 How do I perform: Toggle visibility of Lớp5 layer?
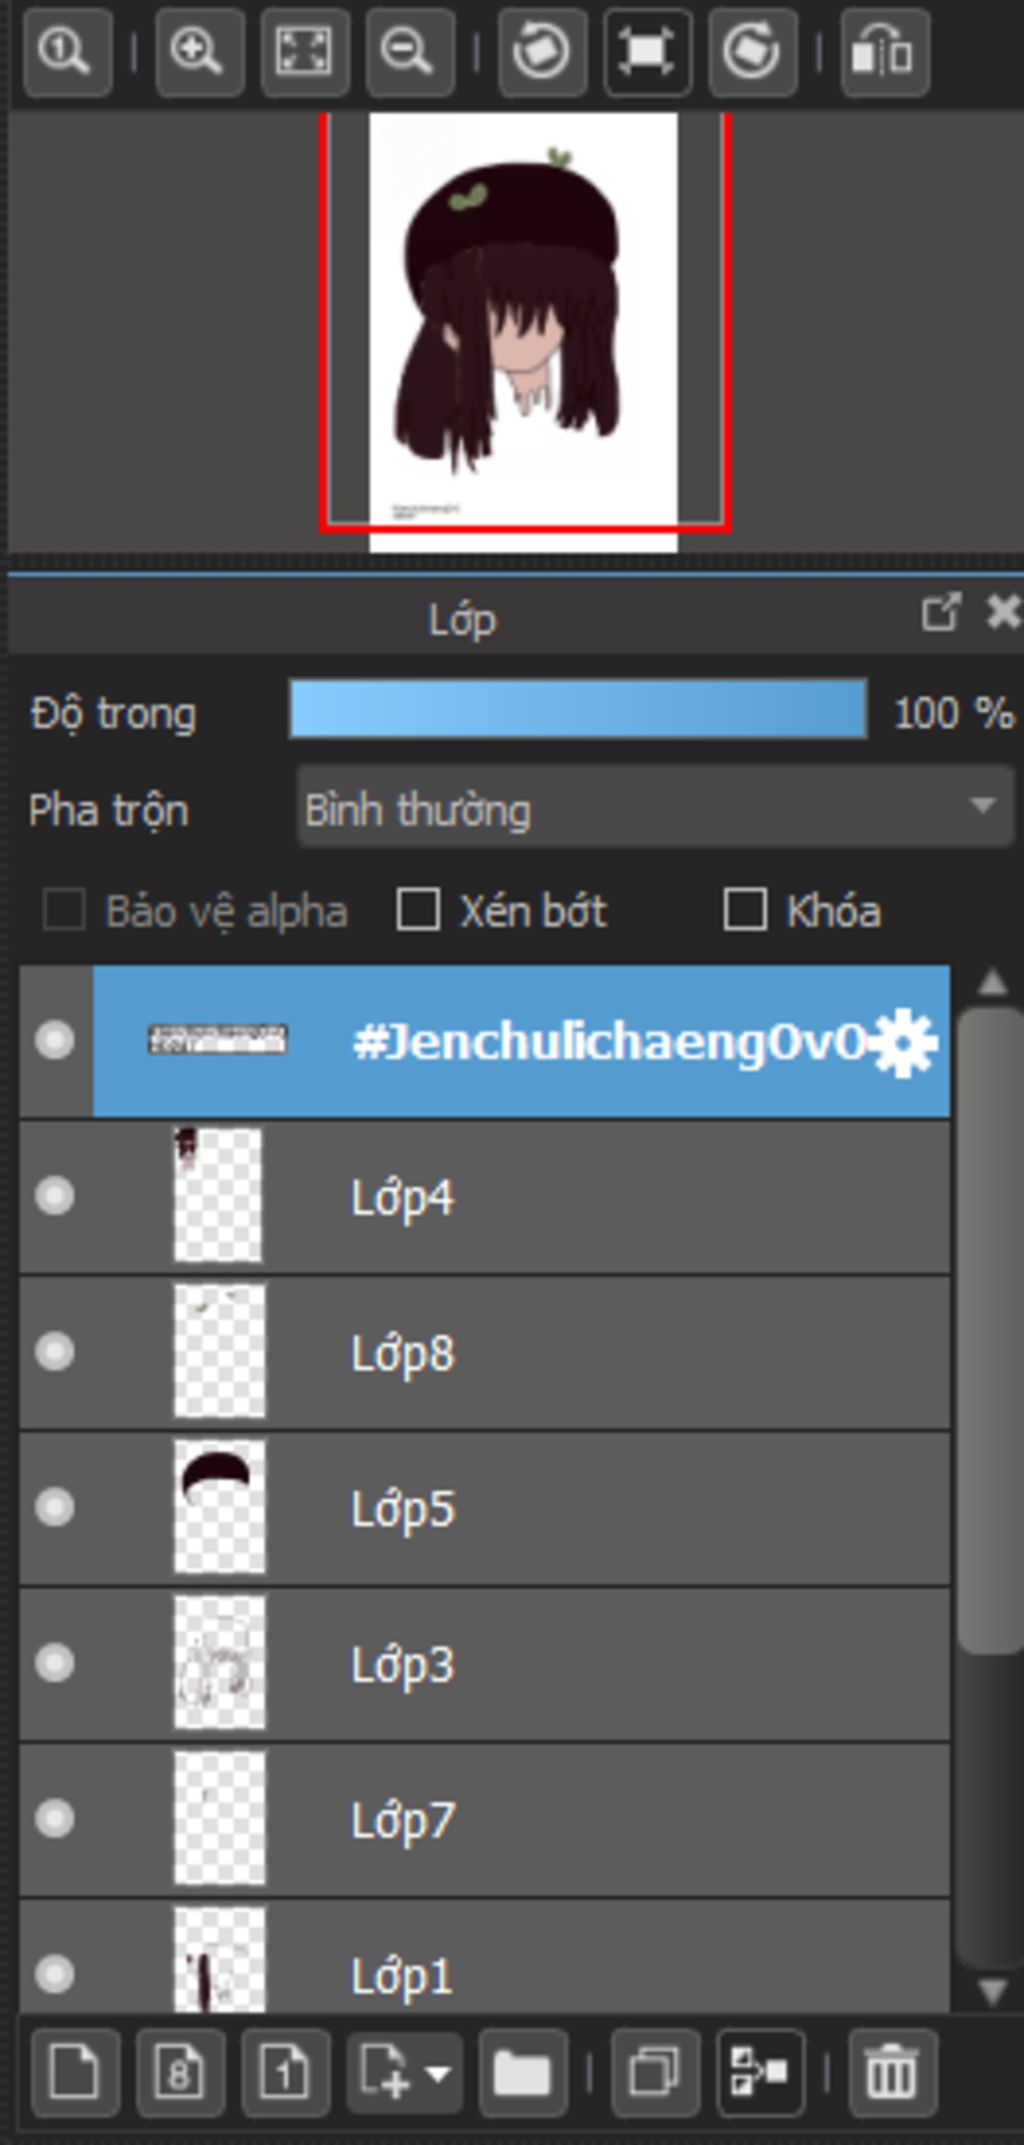(55, 1507)
